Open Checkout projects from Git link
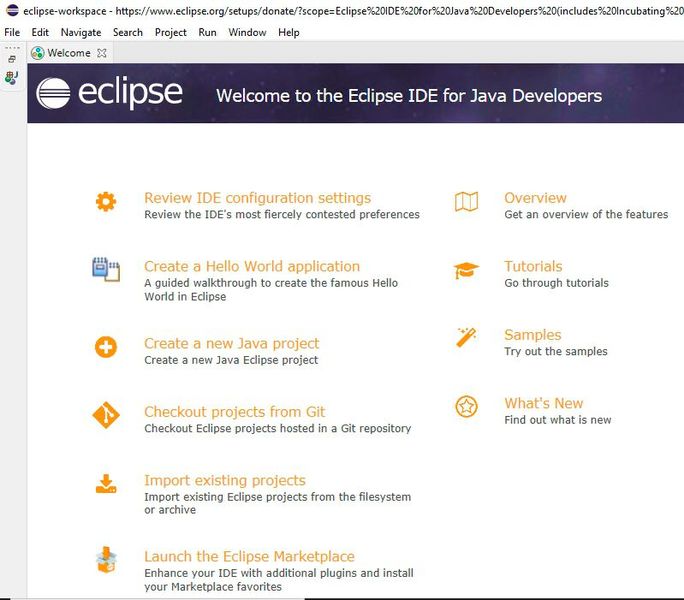Image resolution: width=684 pixels, height=600 pixels. [x=235, y=412]
